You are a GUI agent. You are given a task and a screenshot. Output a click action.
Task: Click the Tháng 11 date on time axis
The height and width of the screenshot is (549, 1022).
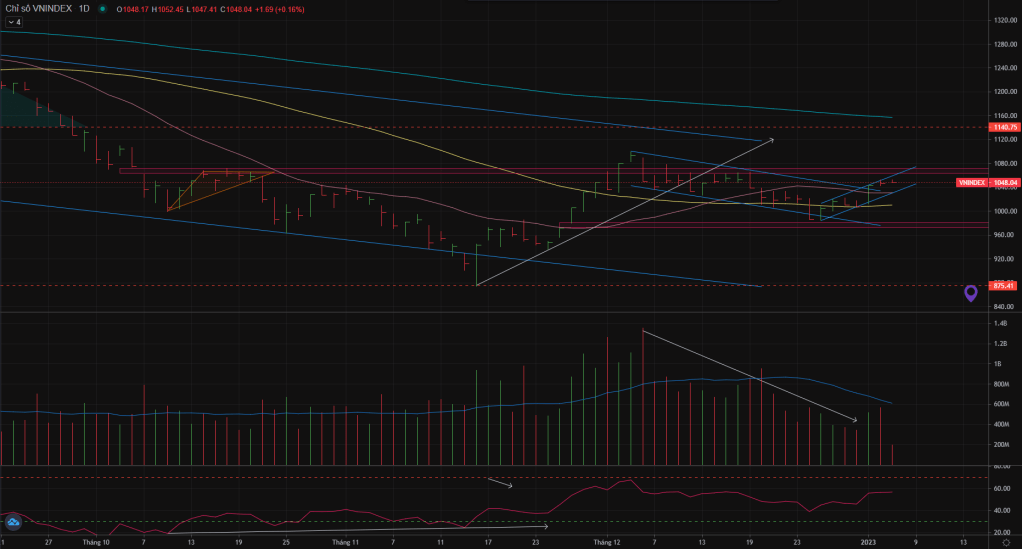coord(344,542)
